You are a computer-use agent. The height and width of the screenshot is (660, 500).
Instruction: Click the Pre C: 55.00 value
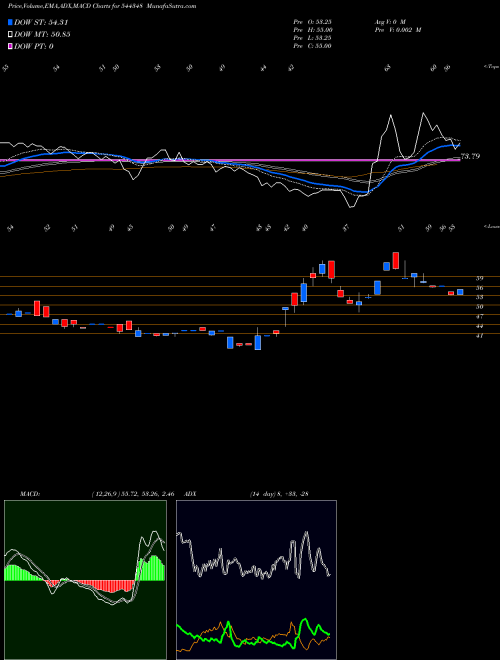tap(313, 46)
